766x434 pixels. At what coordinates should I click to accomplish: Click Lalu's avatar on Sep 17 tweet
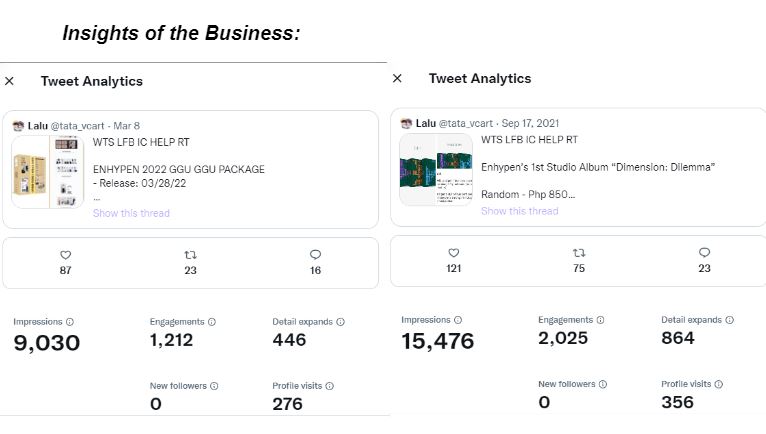coord(406,123)
